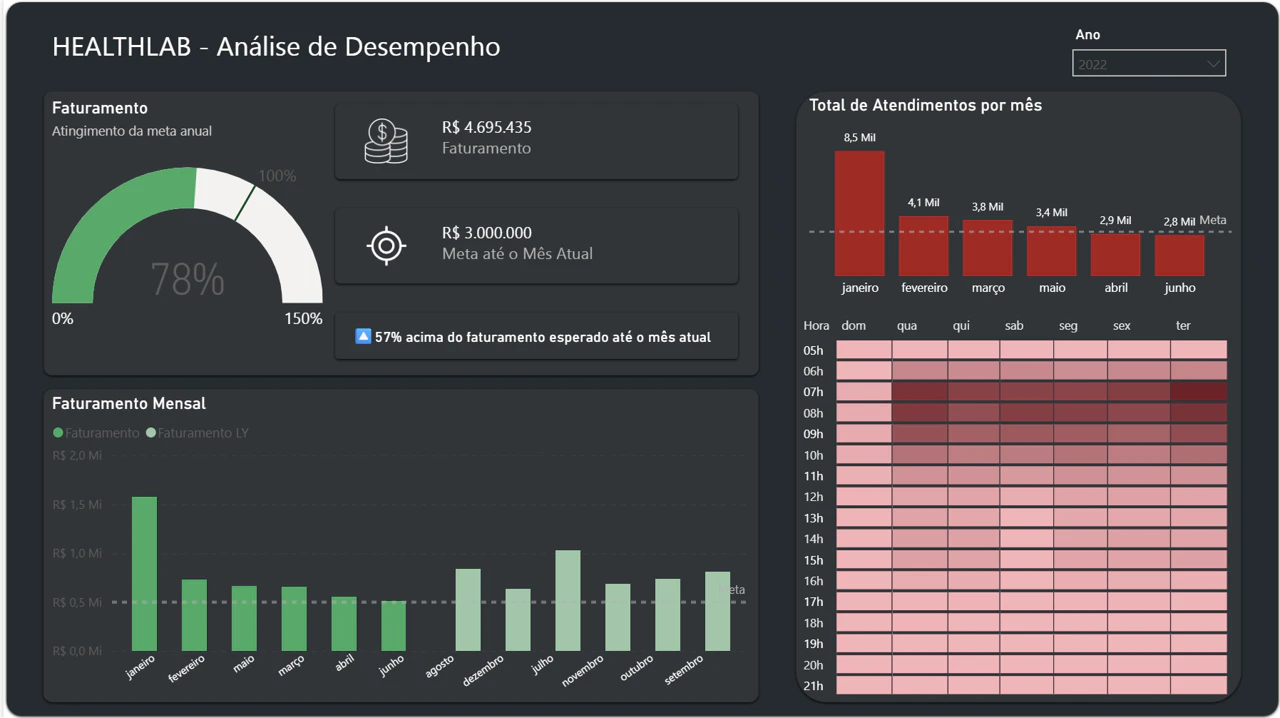Select the R$ 3.000.000 meta value
Screen dimensions: 1280x718
coord(487,233)
